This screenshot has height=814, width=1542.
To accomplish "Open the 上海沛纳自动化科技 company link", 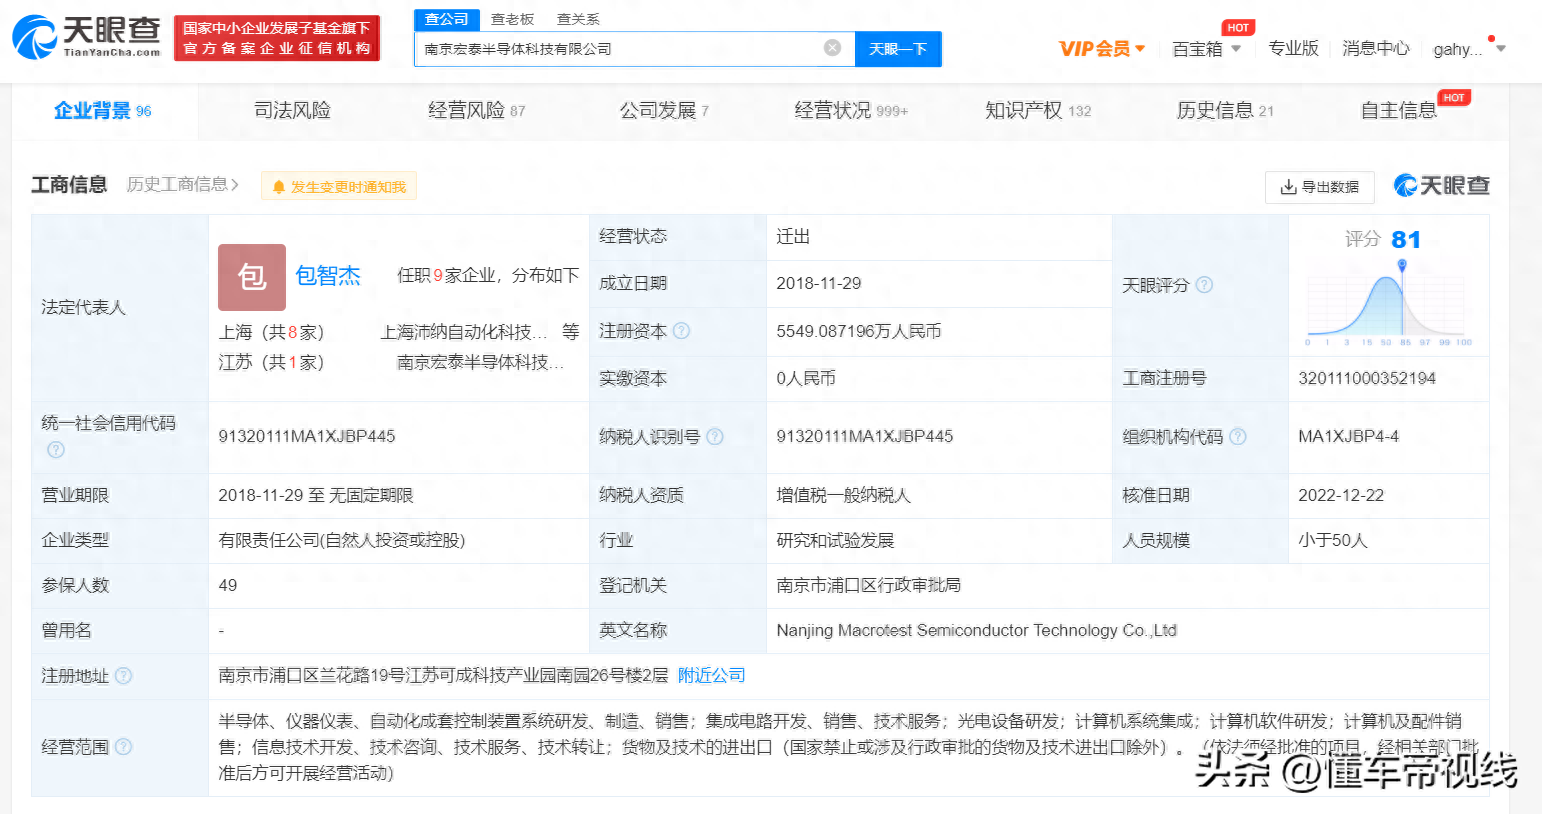I will (464, 332).
